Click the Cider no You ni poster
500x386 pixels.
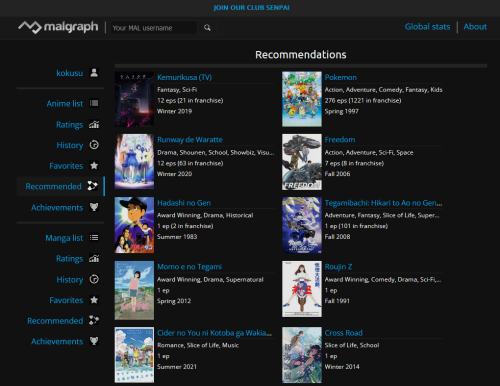pos(134,355)
